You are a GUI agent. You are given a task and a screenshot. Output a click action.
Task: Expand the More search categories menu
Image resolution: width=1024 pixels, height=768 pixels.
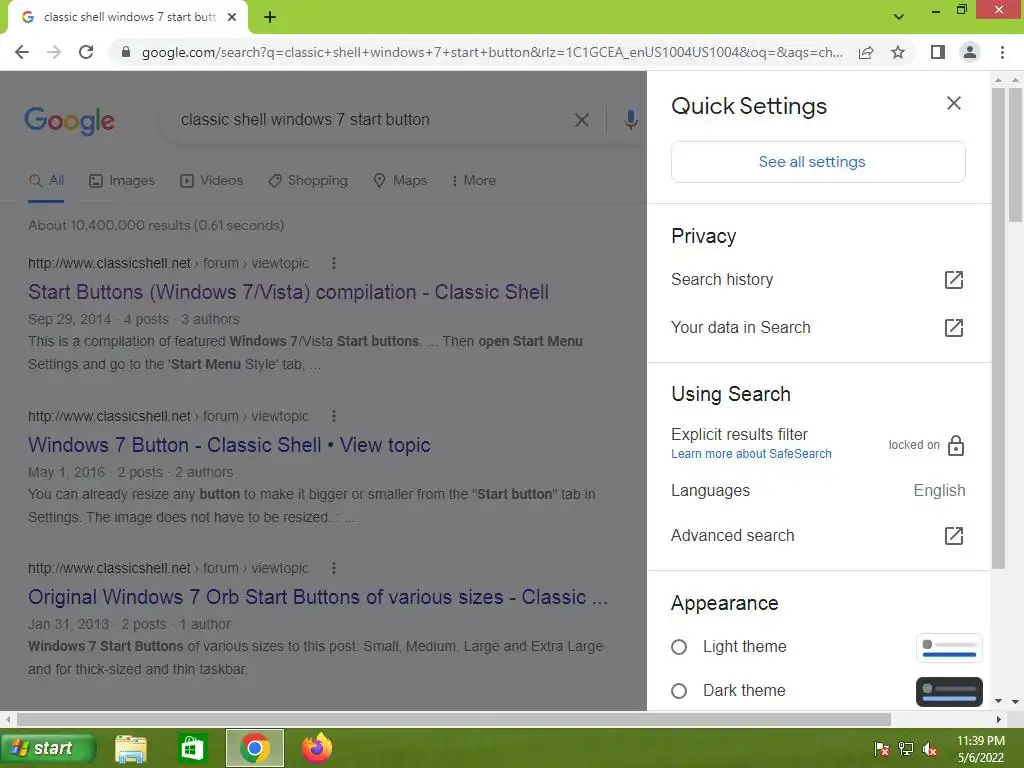point(473,181)
